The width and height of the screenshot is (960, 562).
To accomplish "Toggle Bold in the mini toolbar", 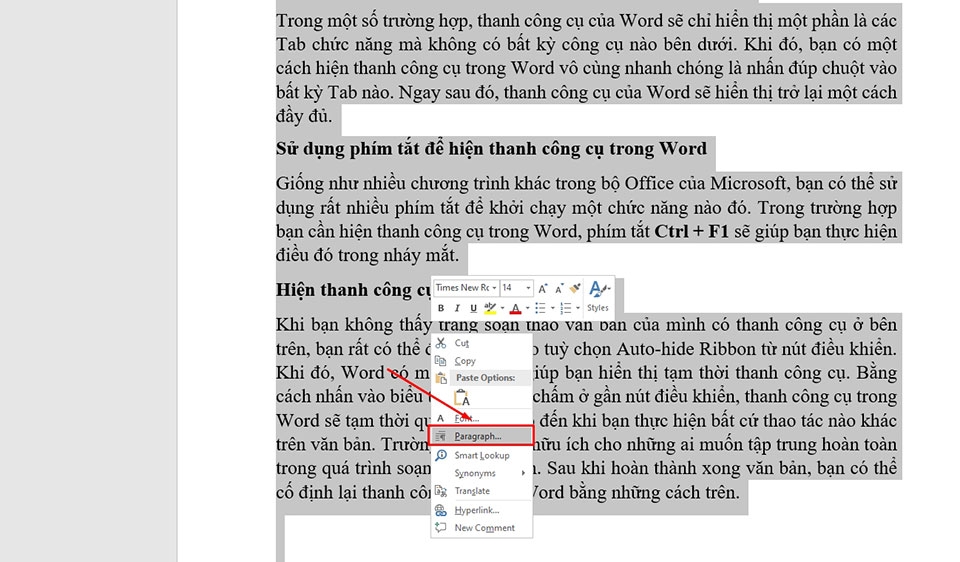I will (x=441, y=308).
